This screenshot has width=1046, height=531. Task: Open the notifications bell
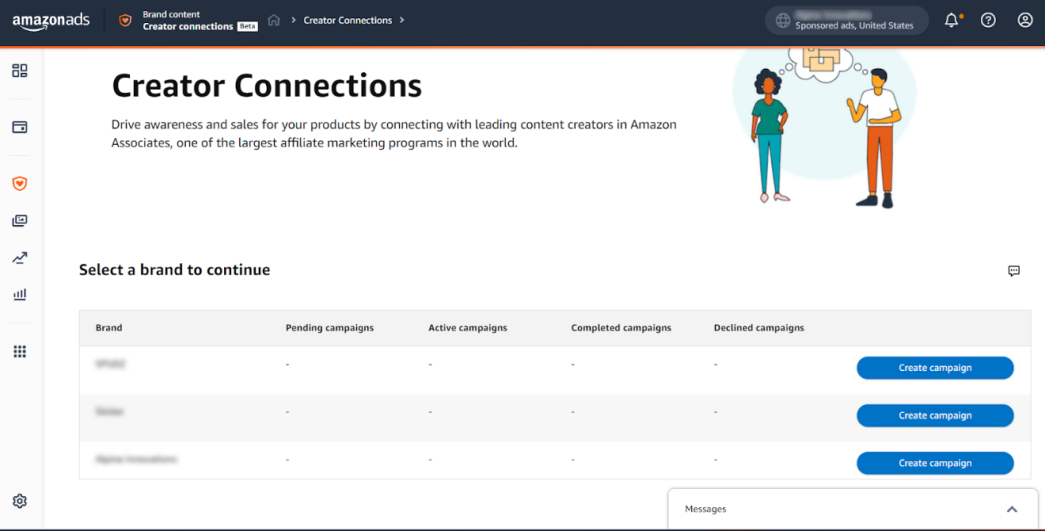coord(952,20)
